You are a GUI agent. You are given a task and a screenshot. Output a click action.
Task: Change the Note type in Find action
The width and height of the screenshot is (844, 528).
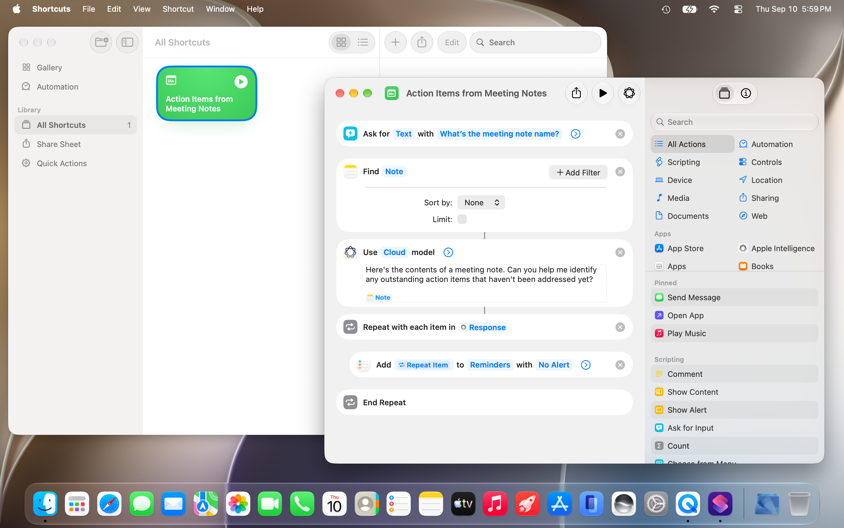(x=394, y=172)
